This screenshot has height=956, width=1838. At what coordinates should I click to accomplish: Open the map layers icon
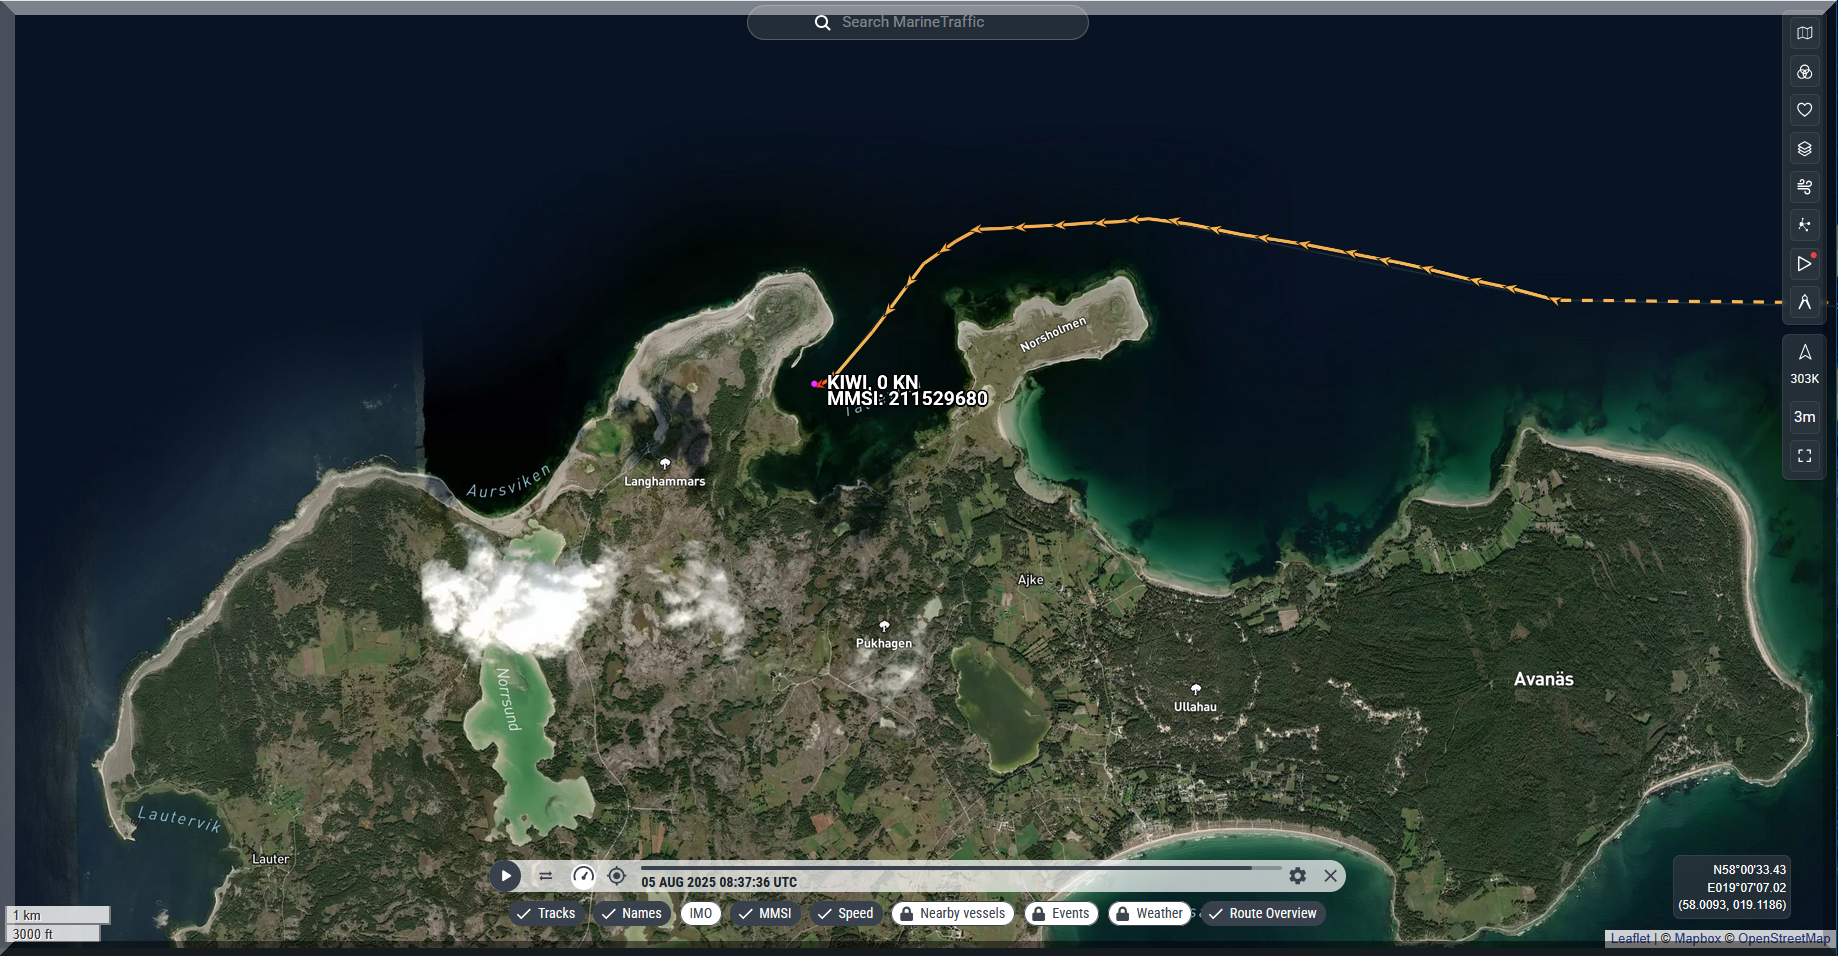pos(1804,149)
